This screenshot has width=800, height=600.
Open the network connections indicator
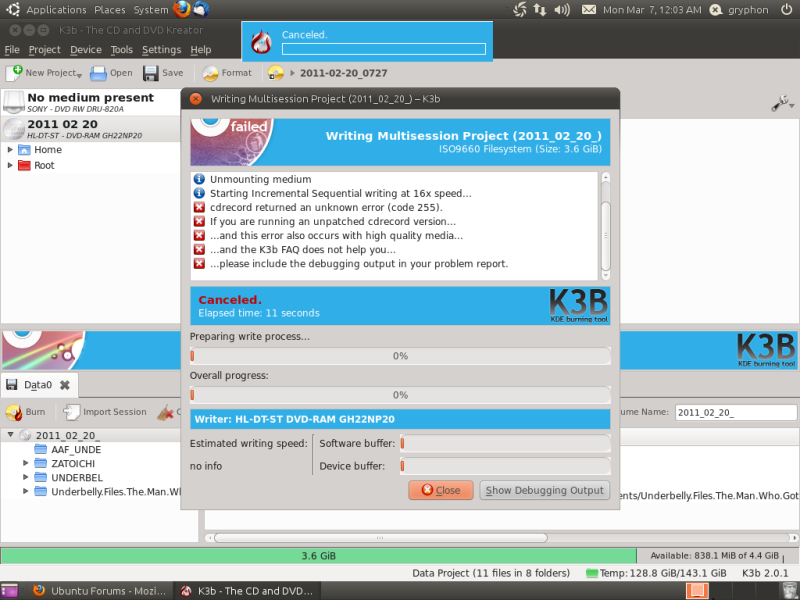coord(540,10)
